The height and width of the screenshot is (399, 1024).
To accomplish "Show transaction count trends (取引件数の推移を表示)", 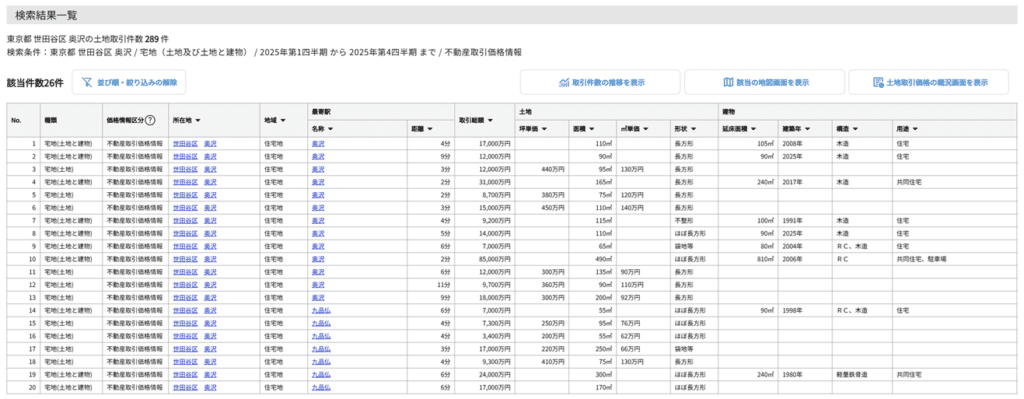I will coord(600,82).
